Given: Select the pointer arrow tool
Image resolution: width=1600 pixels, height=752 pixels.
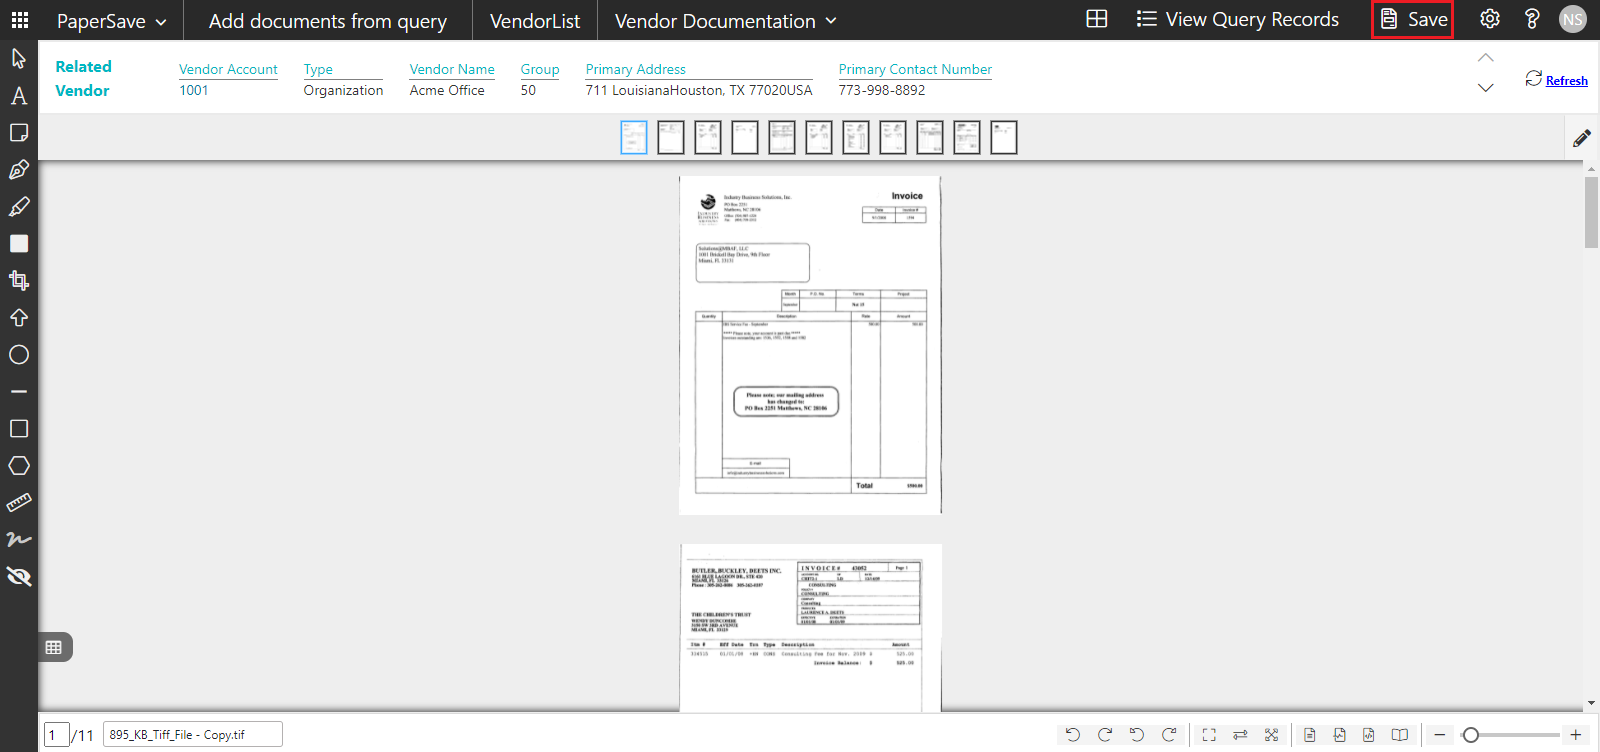Looking at the screenshot, I should tap(19, 58).
